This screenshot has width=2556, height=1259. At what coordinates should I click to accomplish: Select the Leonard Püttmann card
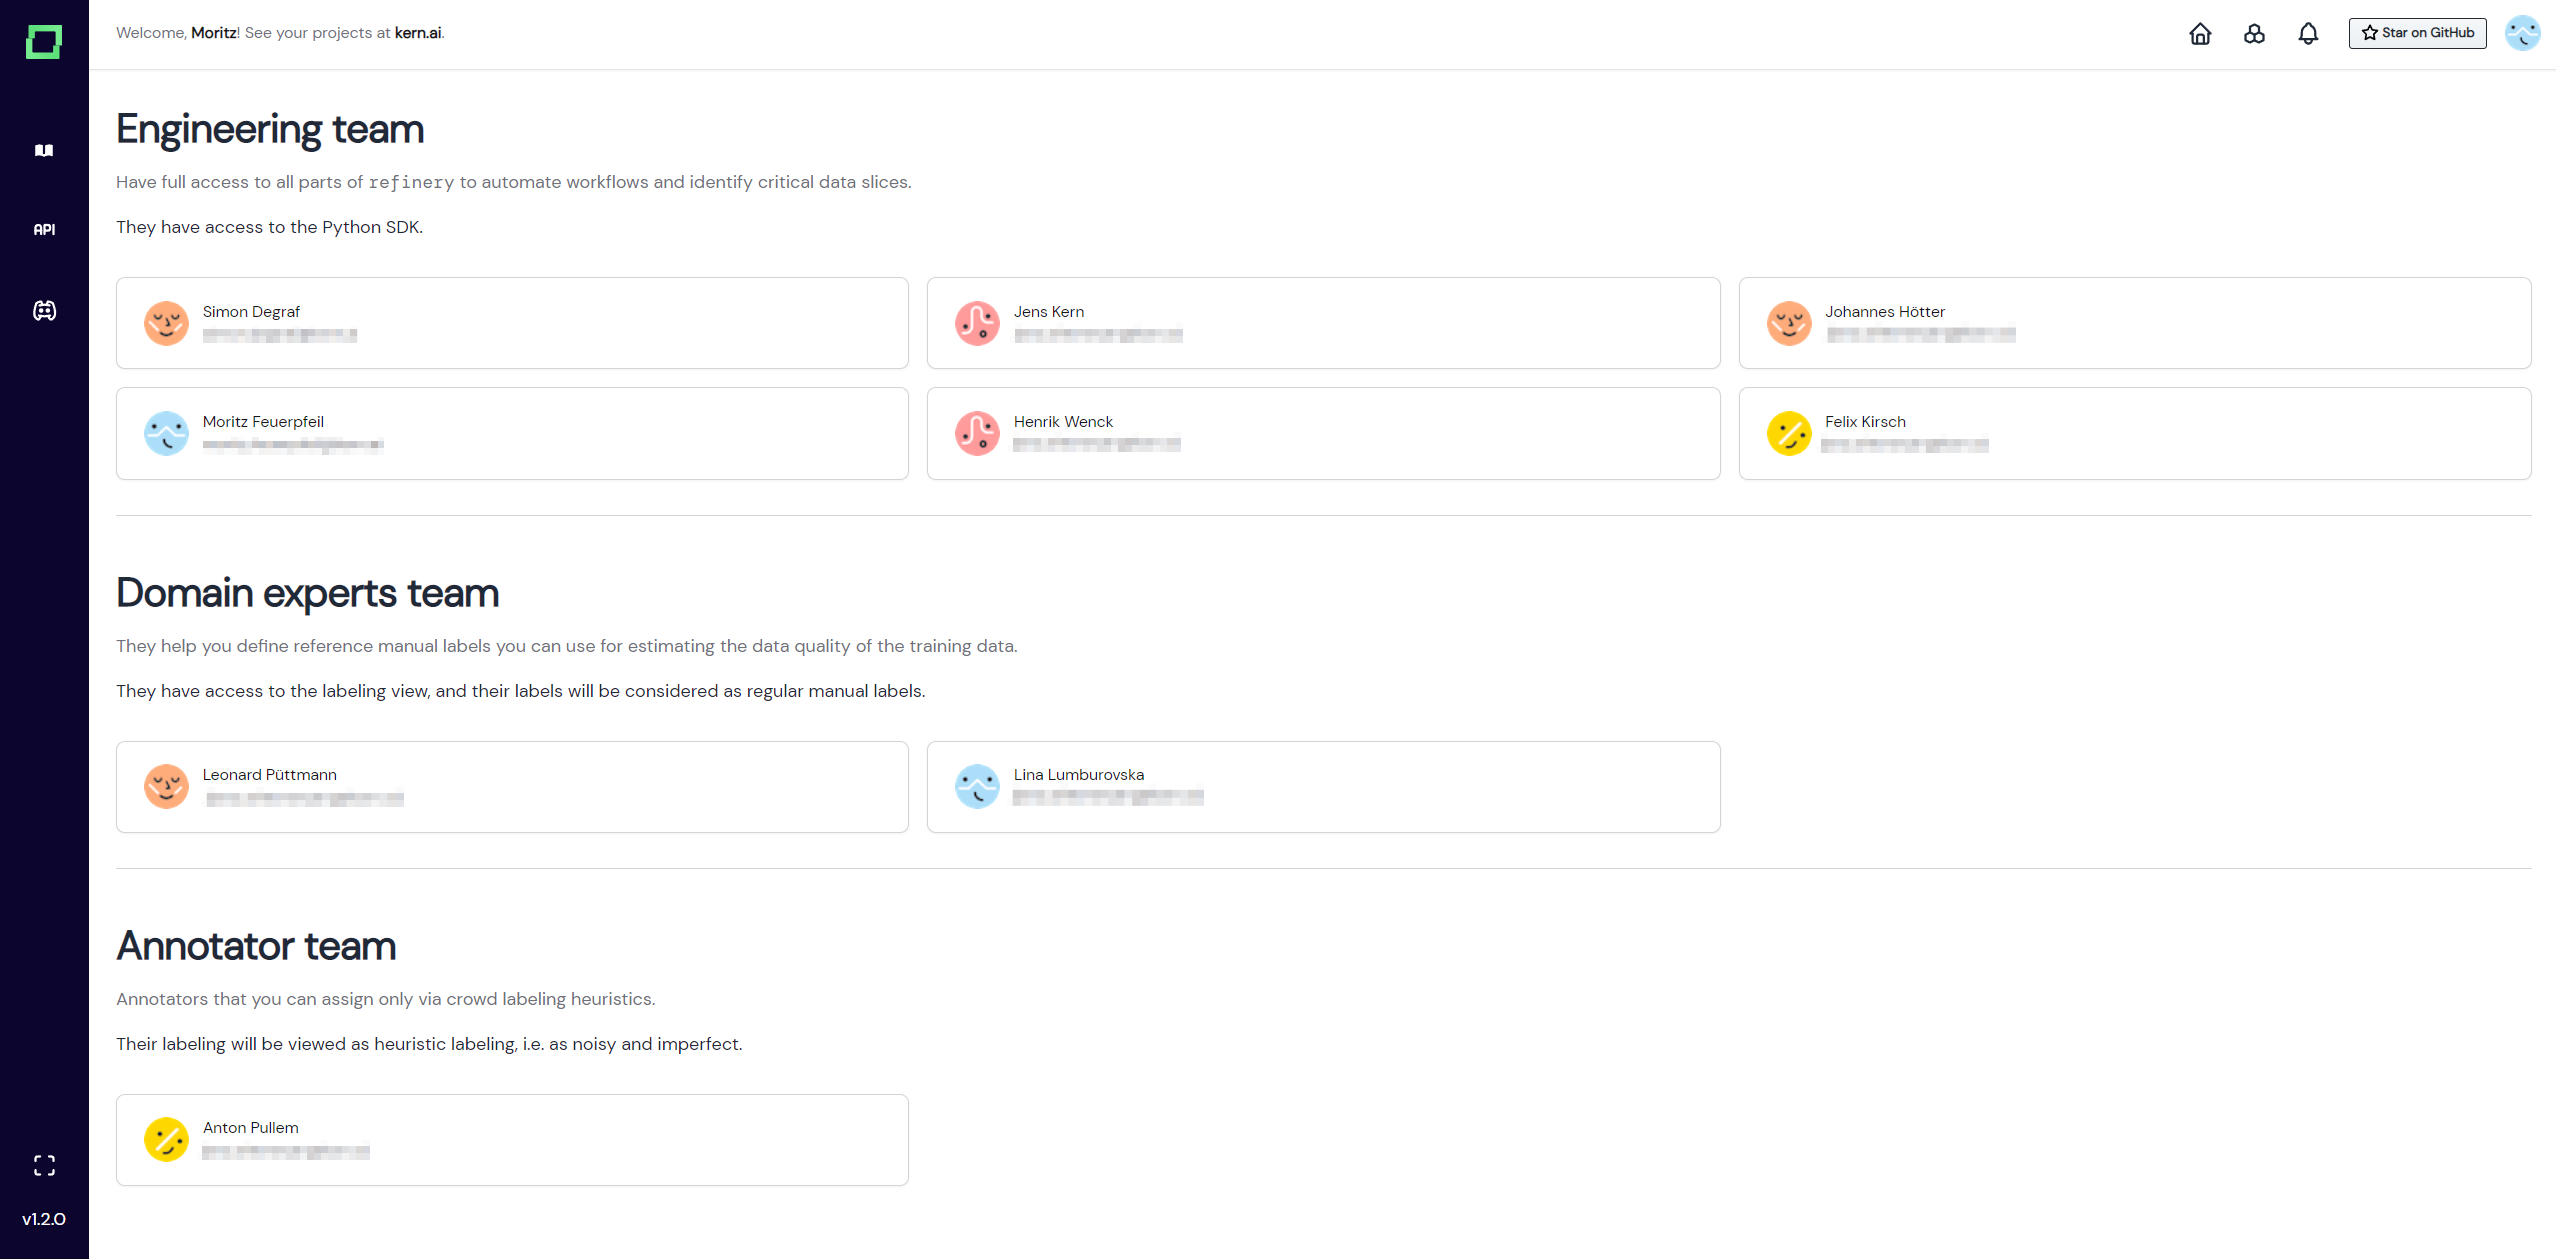pyautogui.click(x=512, y=787)
